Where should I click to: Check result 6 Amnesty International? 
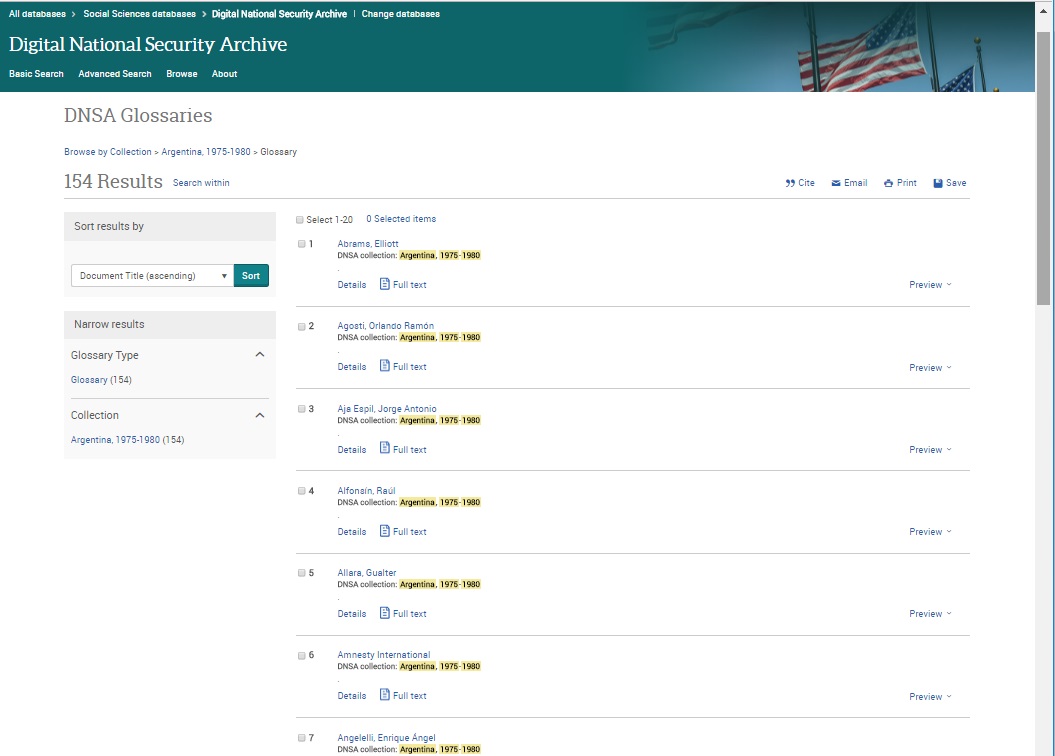(301, 656)
